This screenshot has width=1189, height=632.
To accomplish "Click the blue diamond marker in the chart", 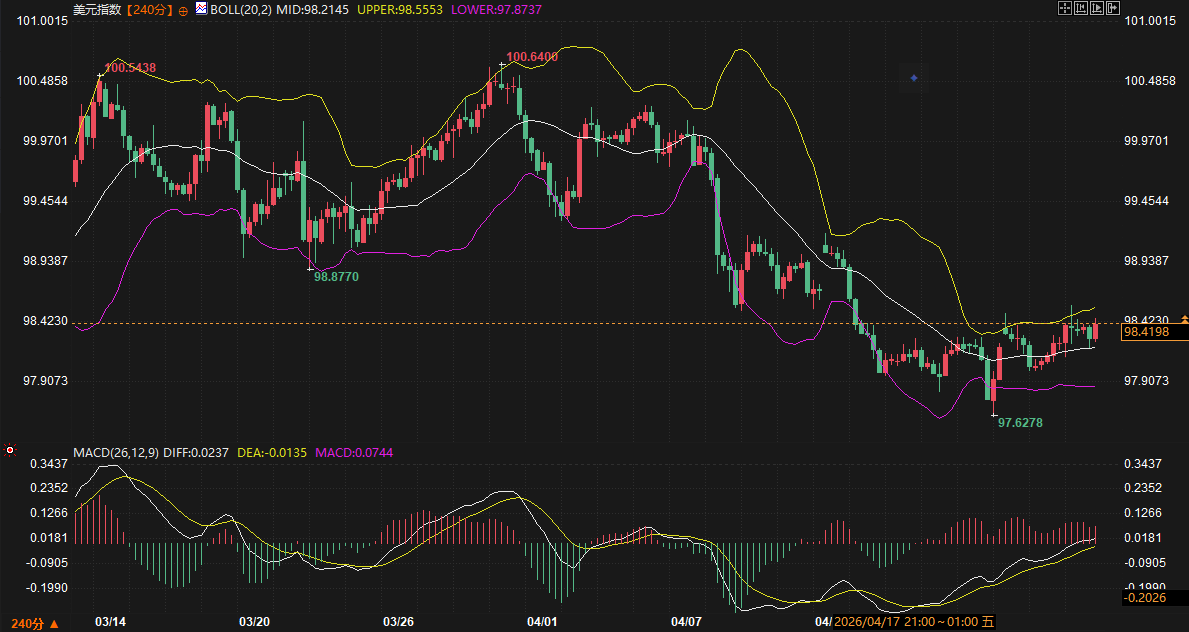I will pyautogui.click(x=913, y=78).
